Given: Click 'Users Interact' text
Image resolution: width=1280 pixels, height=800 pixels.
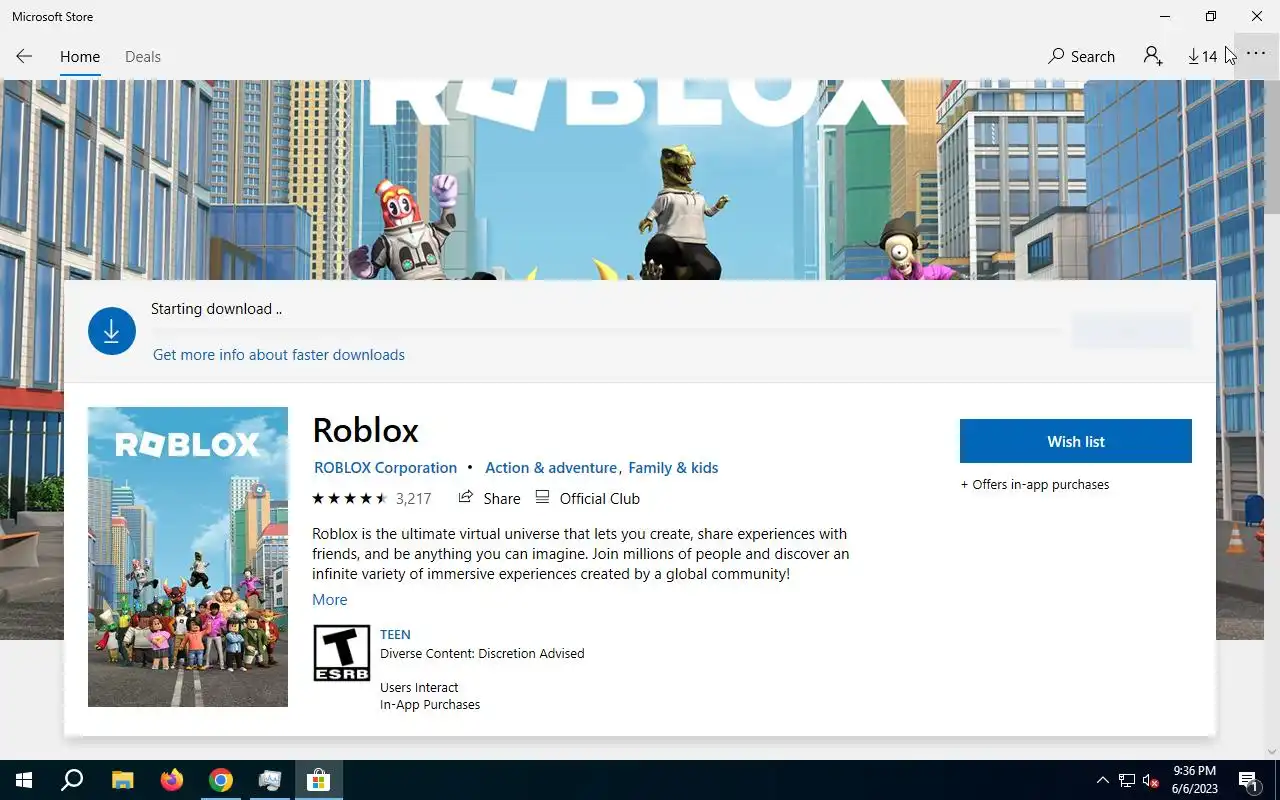Looking at the screenshot, I should click(x=419, y=688).
